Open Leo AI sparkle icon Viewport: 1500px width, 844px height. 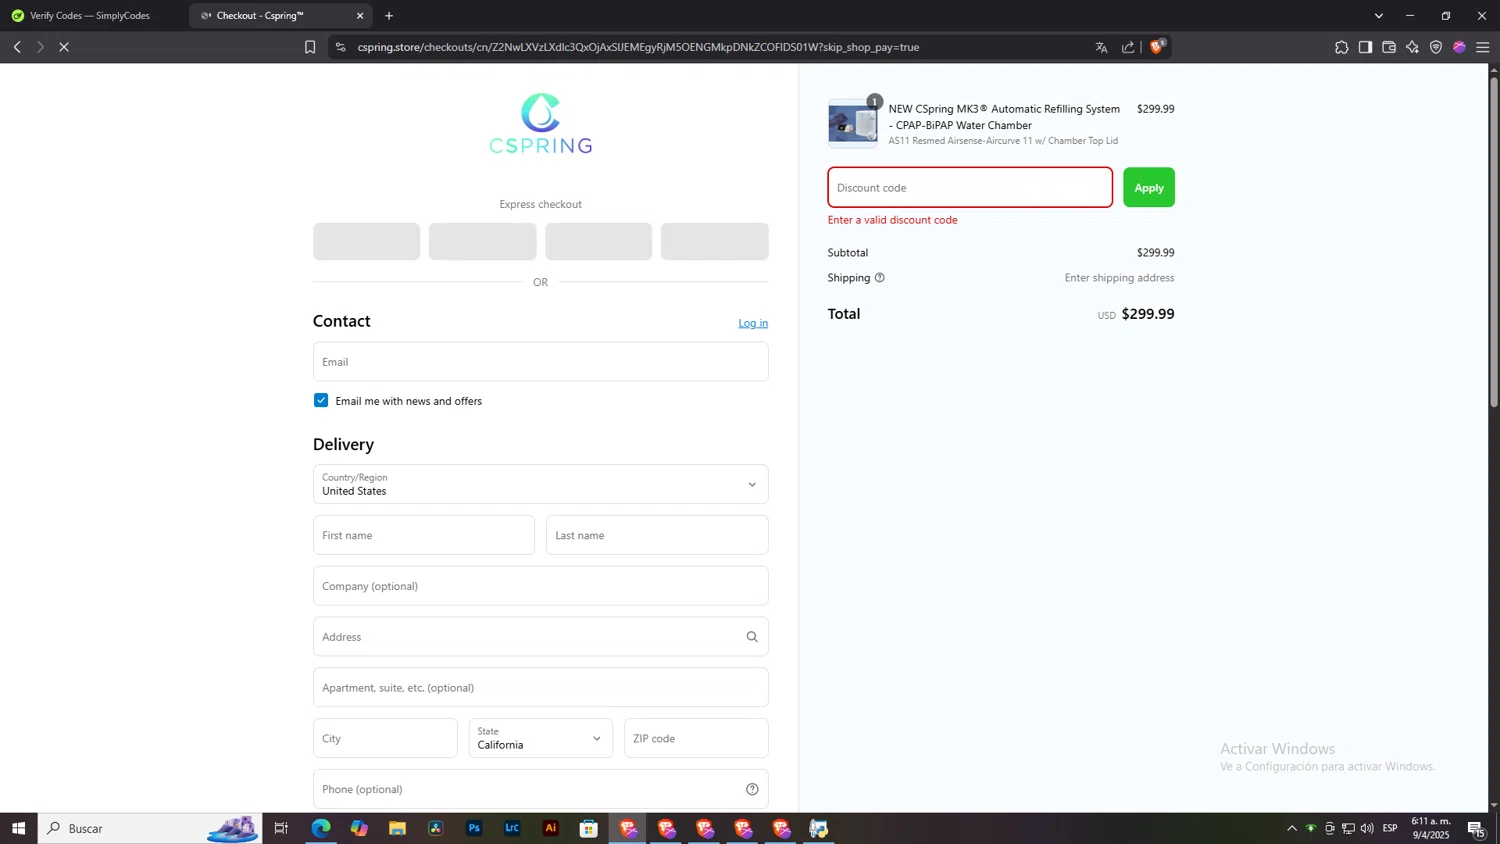coord(1412,47)
